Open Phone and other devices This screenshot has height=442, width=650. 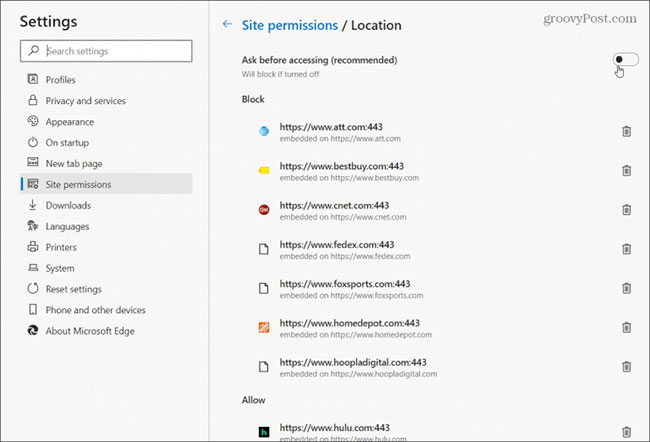tap(106, 310)
